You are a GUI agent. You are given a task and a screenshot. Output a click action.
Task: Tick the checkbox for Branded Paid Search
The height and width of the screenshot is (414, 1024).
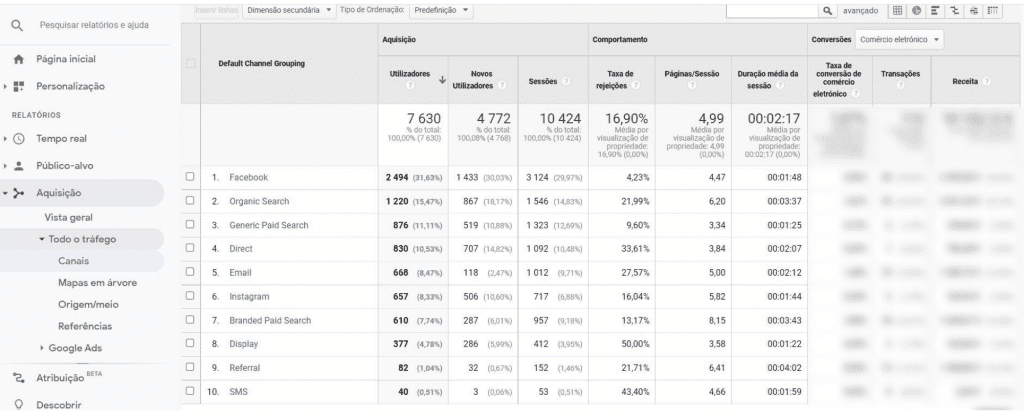coord(190,320)
